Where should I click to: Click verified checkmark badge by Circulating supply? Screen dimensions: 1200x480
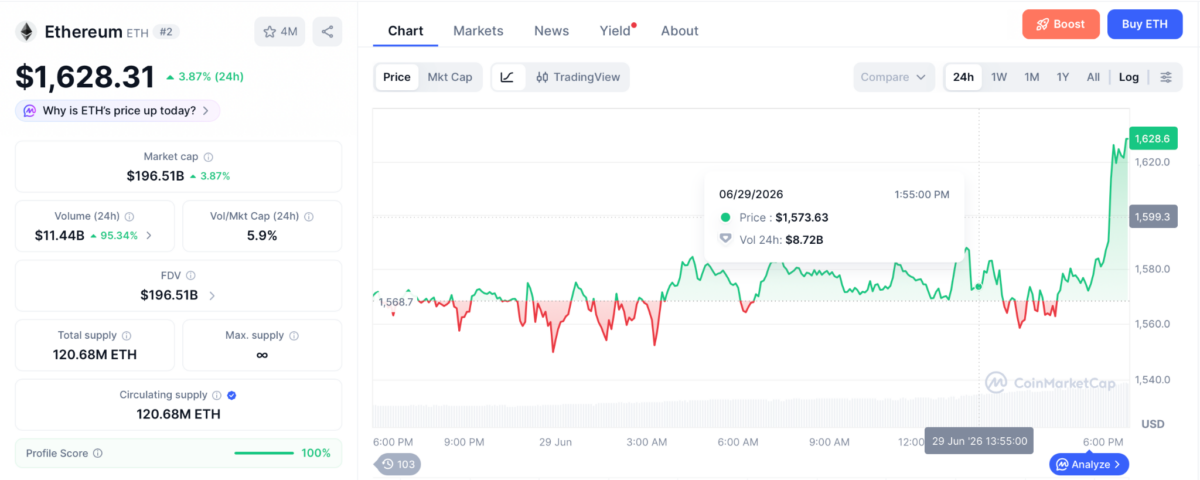click(232, 395)
